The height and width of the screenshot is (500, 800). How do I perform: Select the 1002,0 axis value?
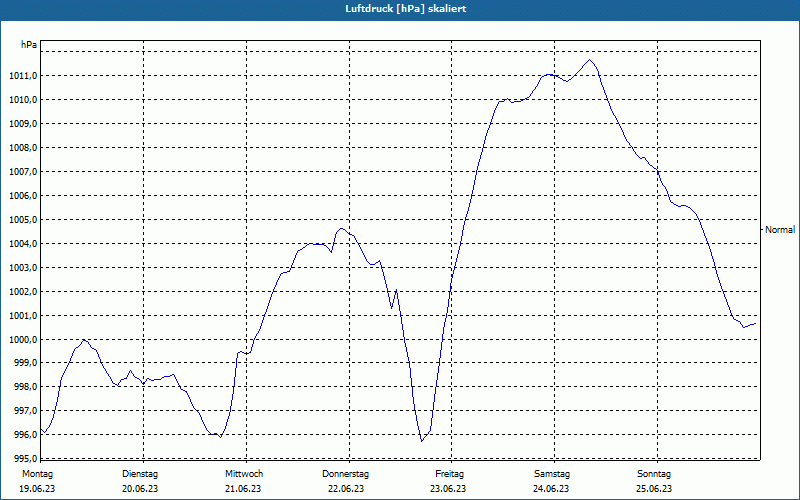coord(23,292)
